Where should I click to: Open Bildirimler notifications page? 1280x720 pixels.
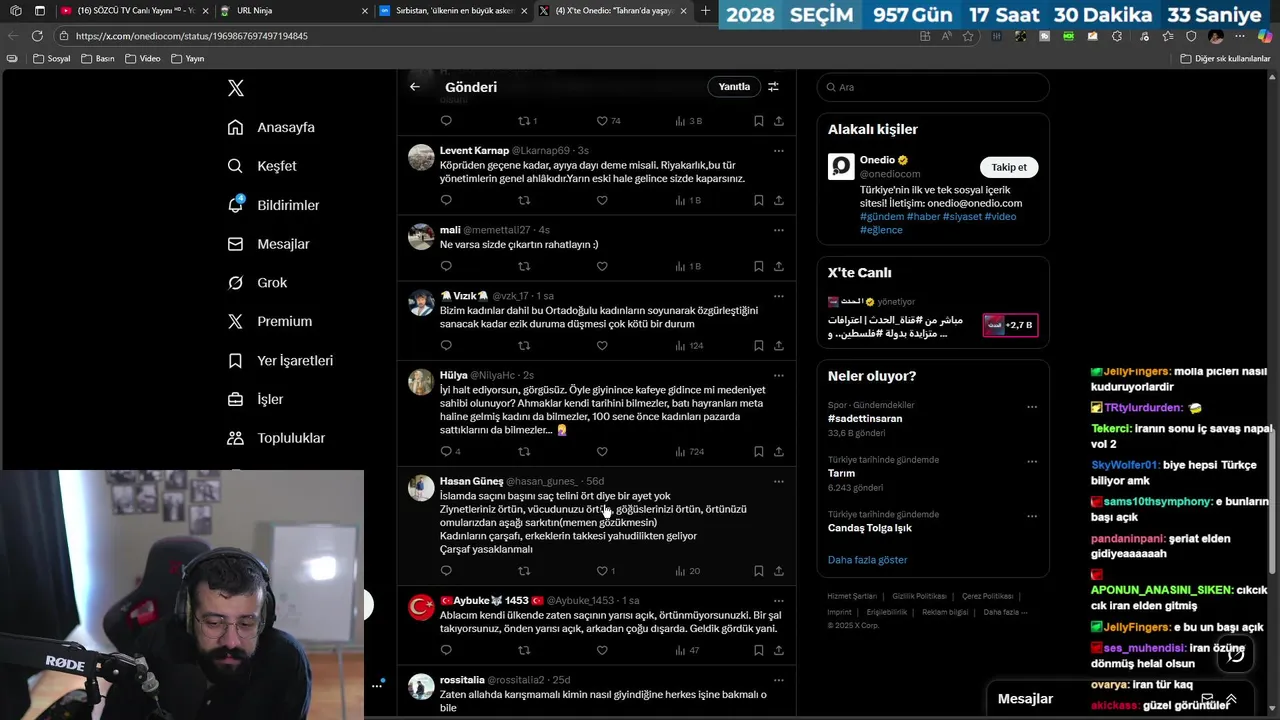pos(273,205)
